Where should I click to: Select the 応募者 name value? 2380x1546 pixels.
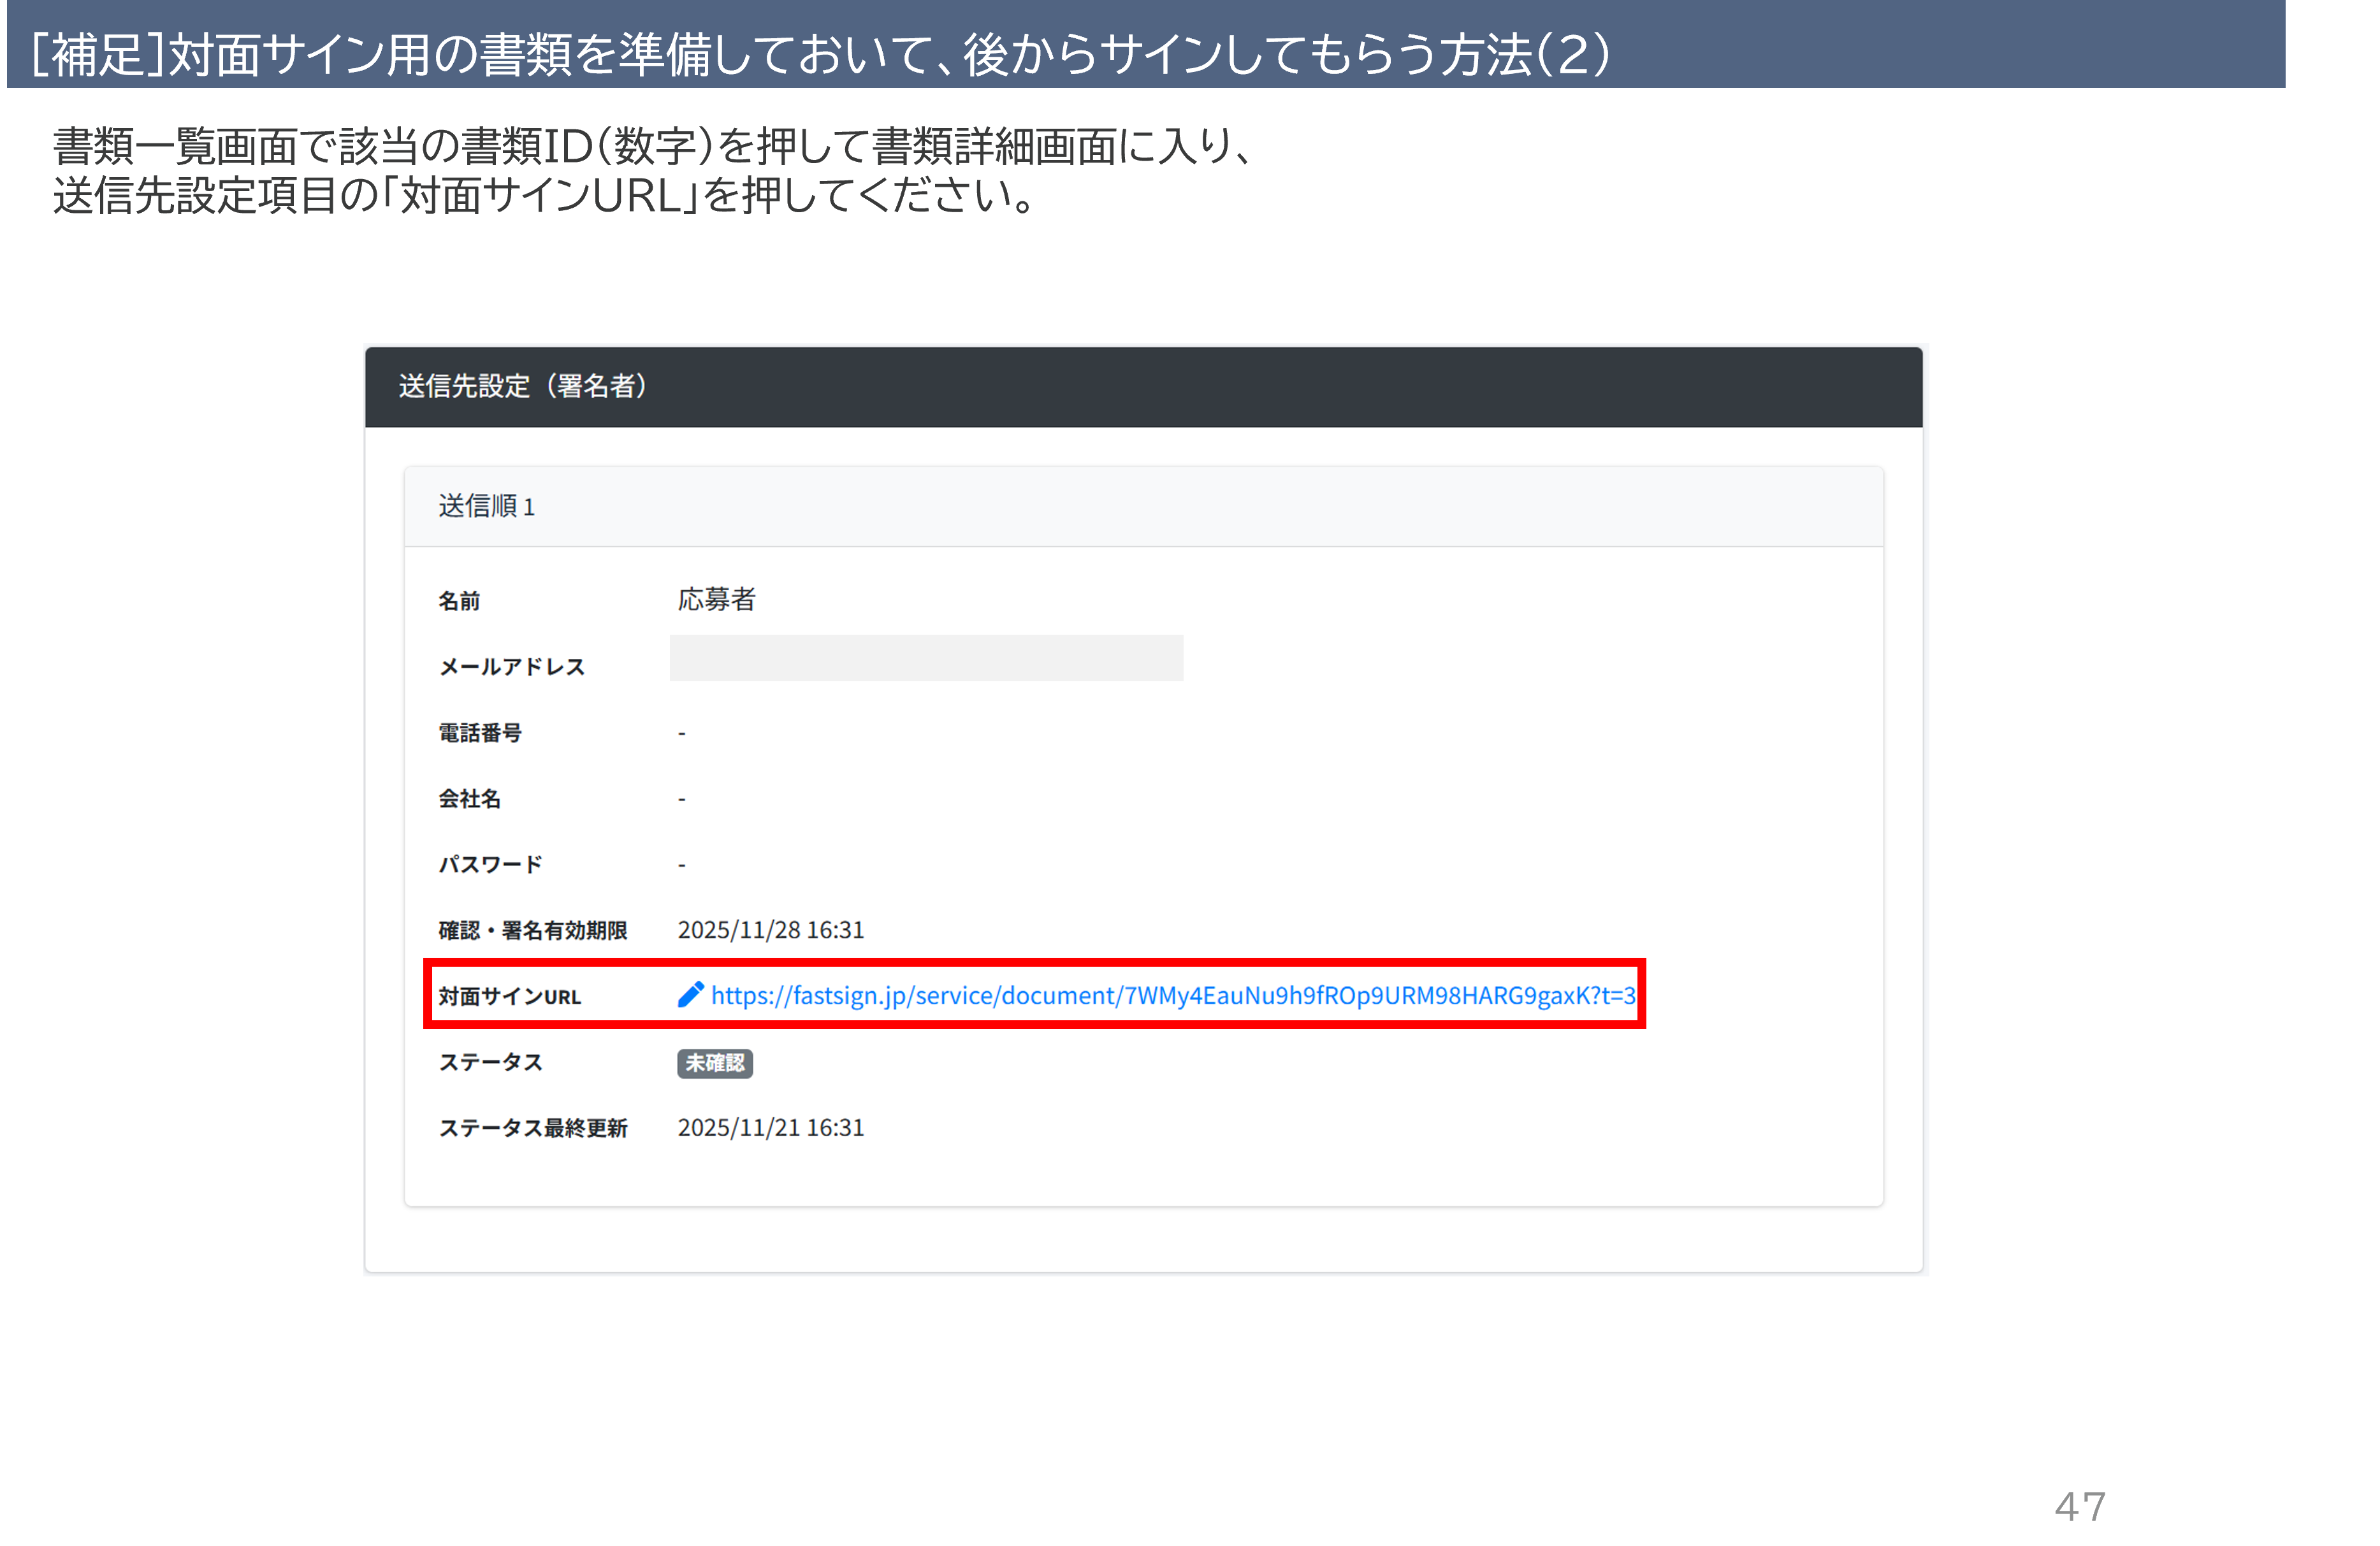(716, 599)
